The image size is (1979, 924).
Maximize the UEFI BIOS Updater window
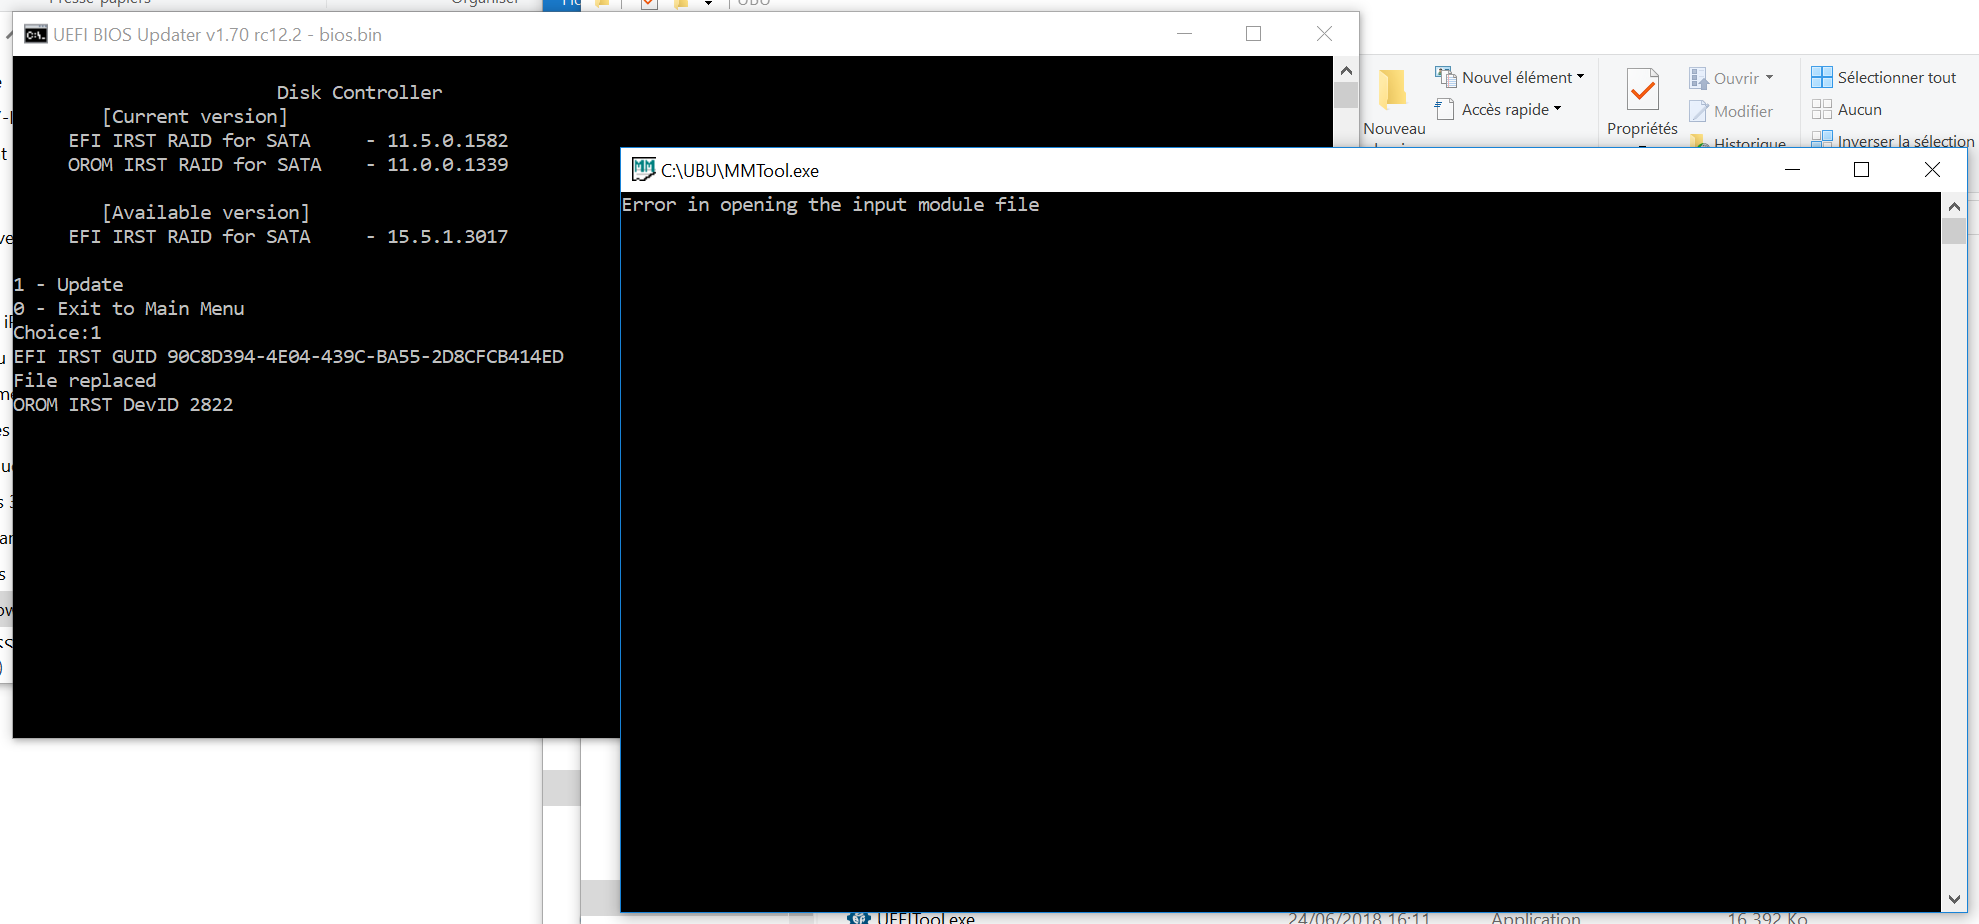pos(1253,34)
